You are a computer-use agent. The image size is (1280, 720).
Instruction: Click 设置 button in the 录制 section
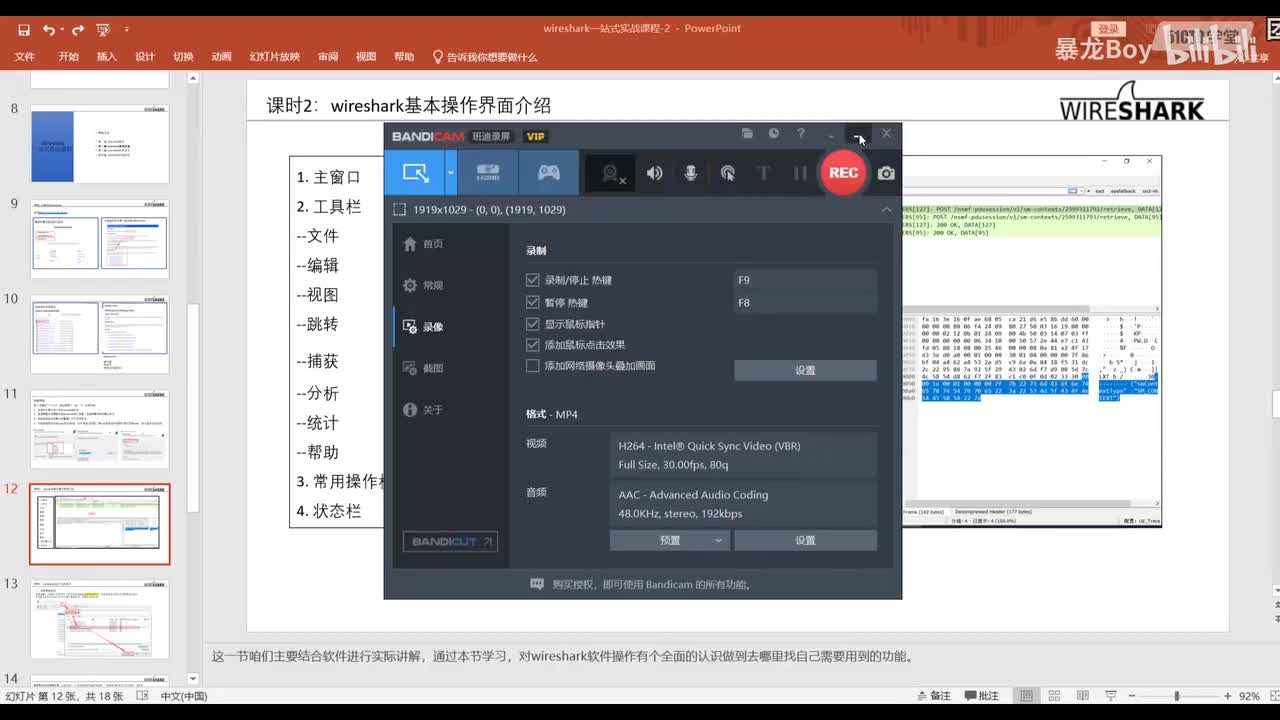(x=805, y=370)
